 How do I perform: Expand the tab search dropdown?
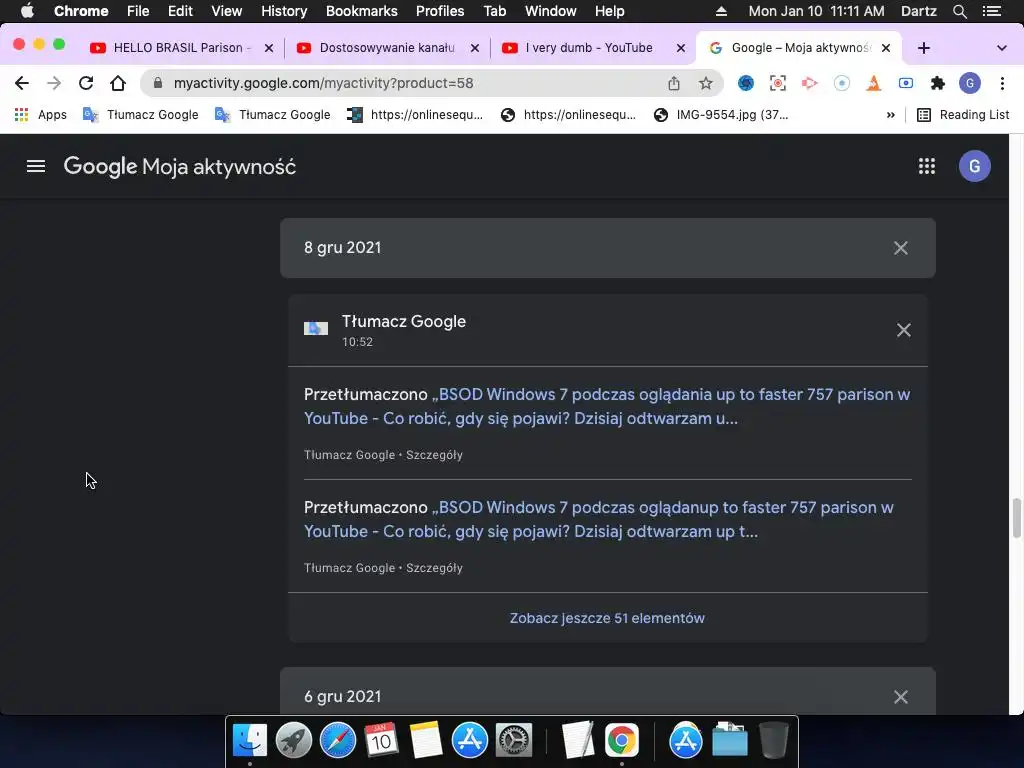pos(1002,48)
